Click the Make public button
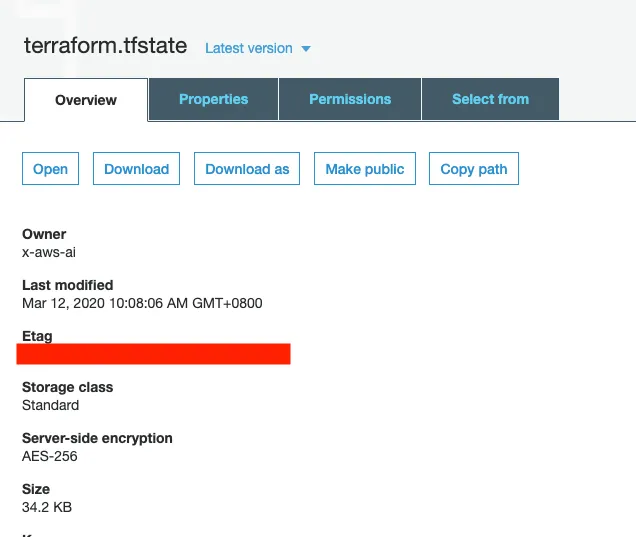The width and height of the screenshot is (636, 537). pos(365,169)
